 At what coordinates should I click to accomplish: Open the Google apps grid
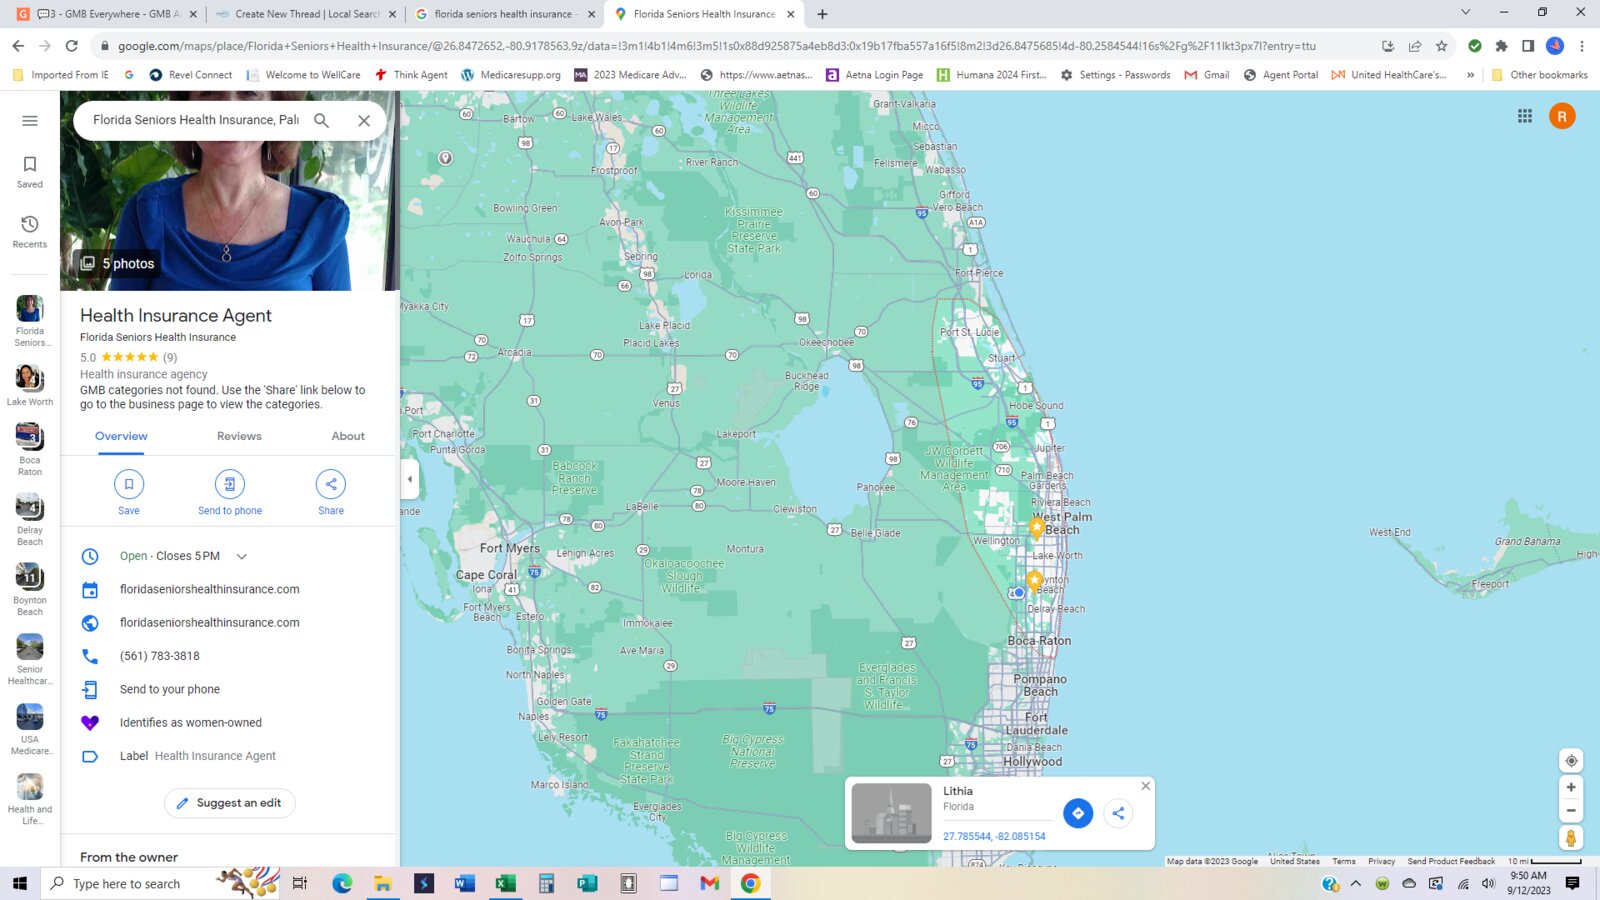point(1524,116)
